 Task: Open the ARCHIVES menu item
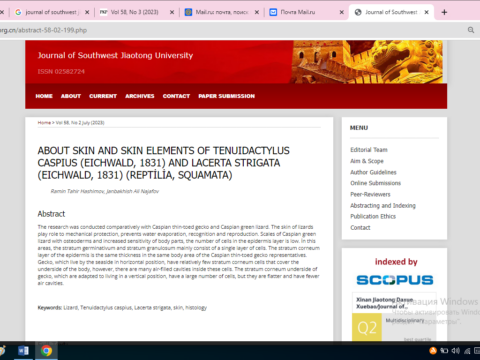[x=140, y=96]
